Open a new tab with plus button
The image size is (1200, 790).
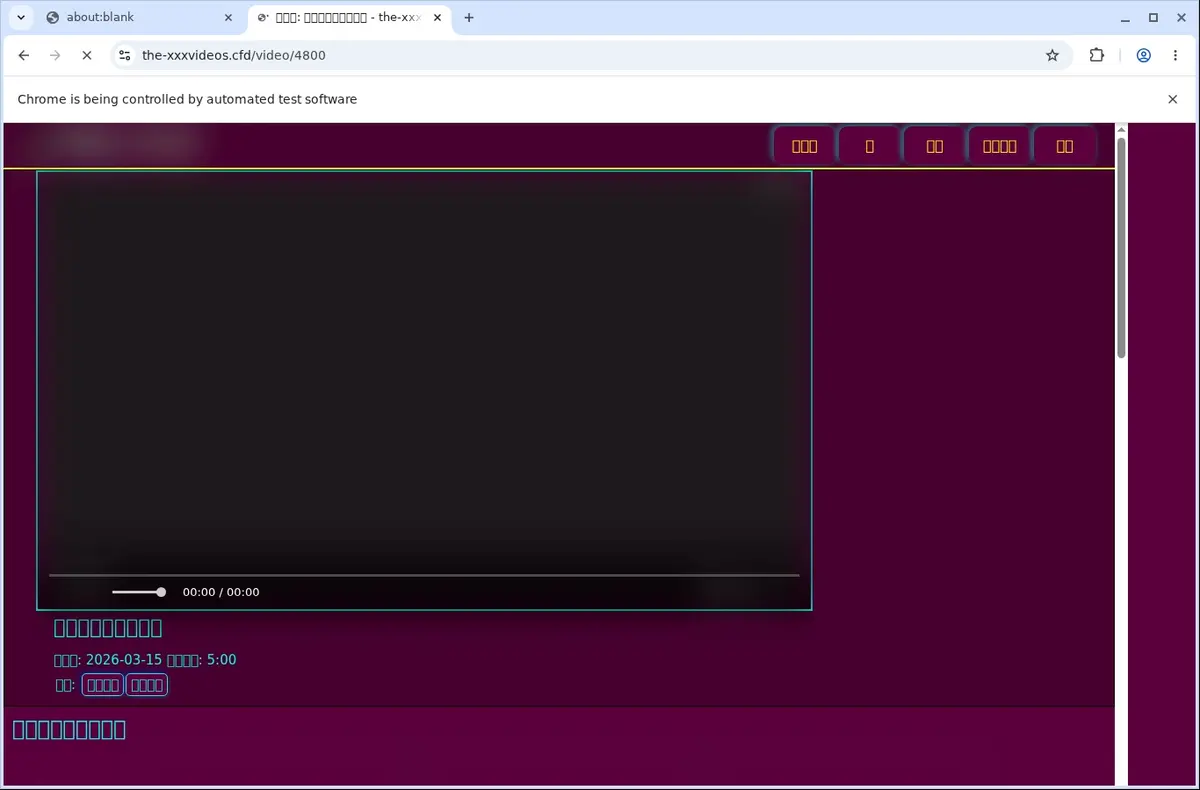(469, 17)
